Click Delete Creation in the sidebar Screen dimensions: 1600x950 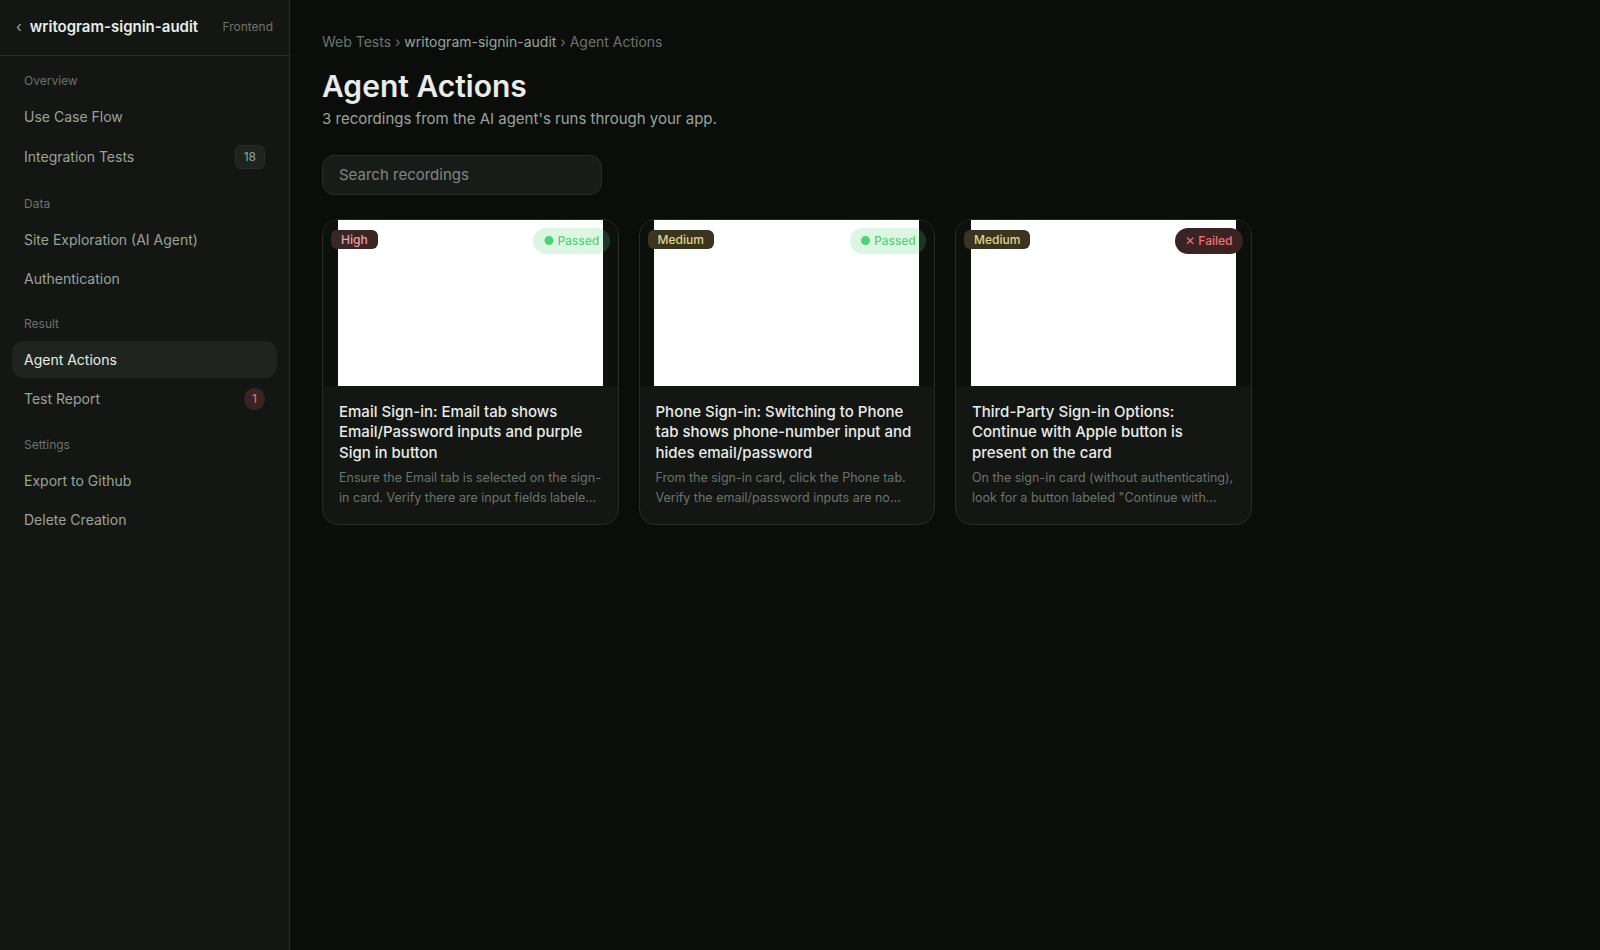coord(144,520)
